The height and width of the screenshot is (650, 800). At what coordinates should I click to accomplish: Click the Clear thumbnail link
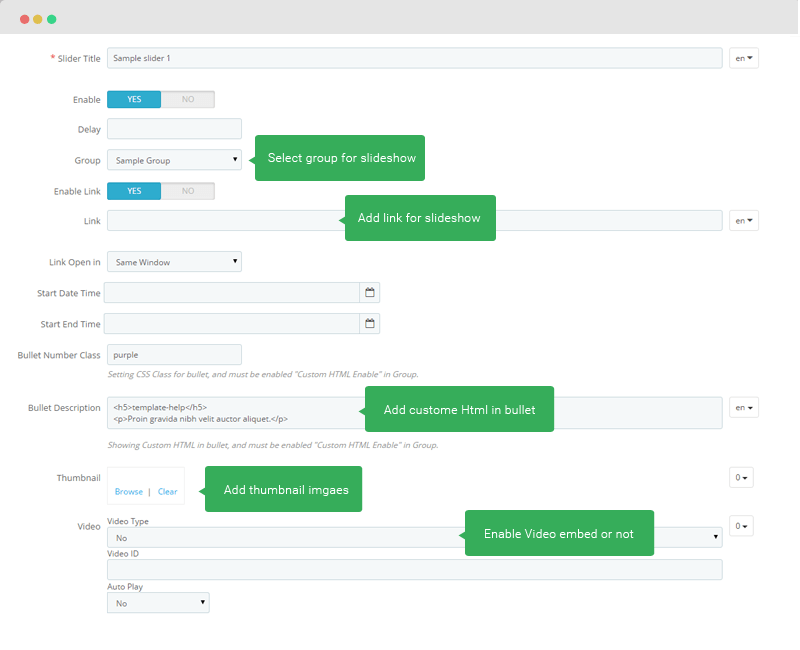167,492
